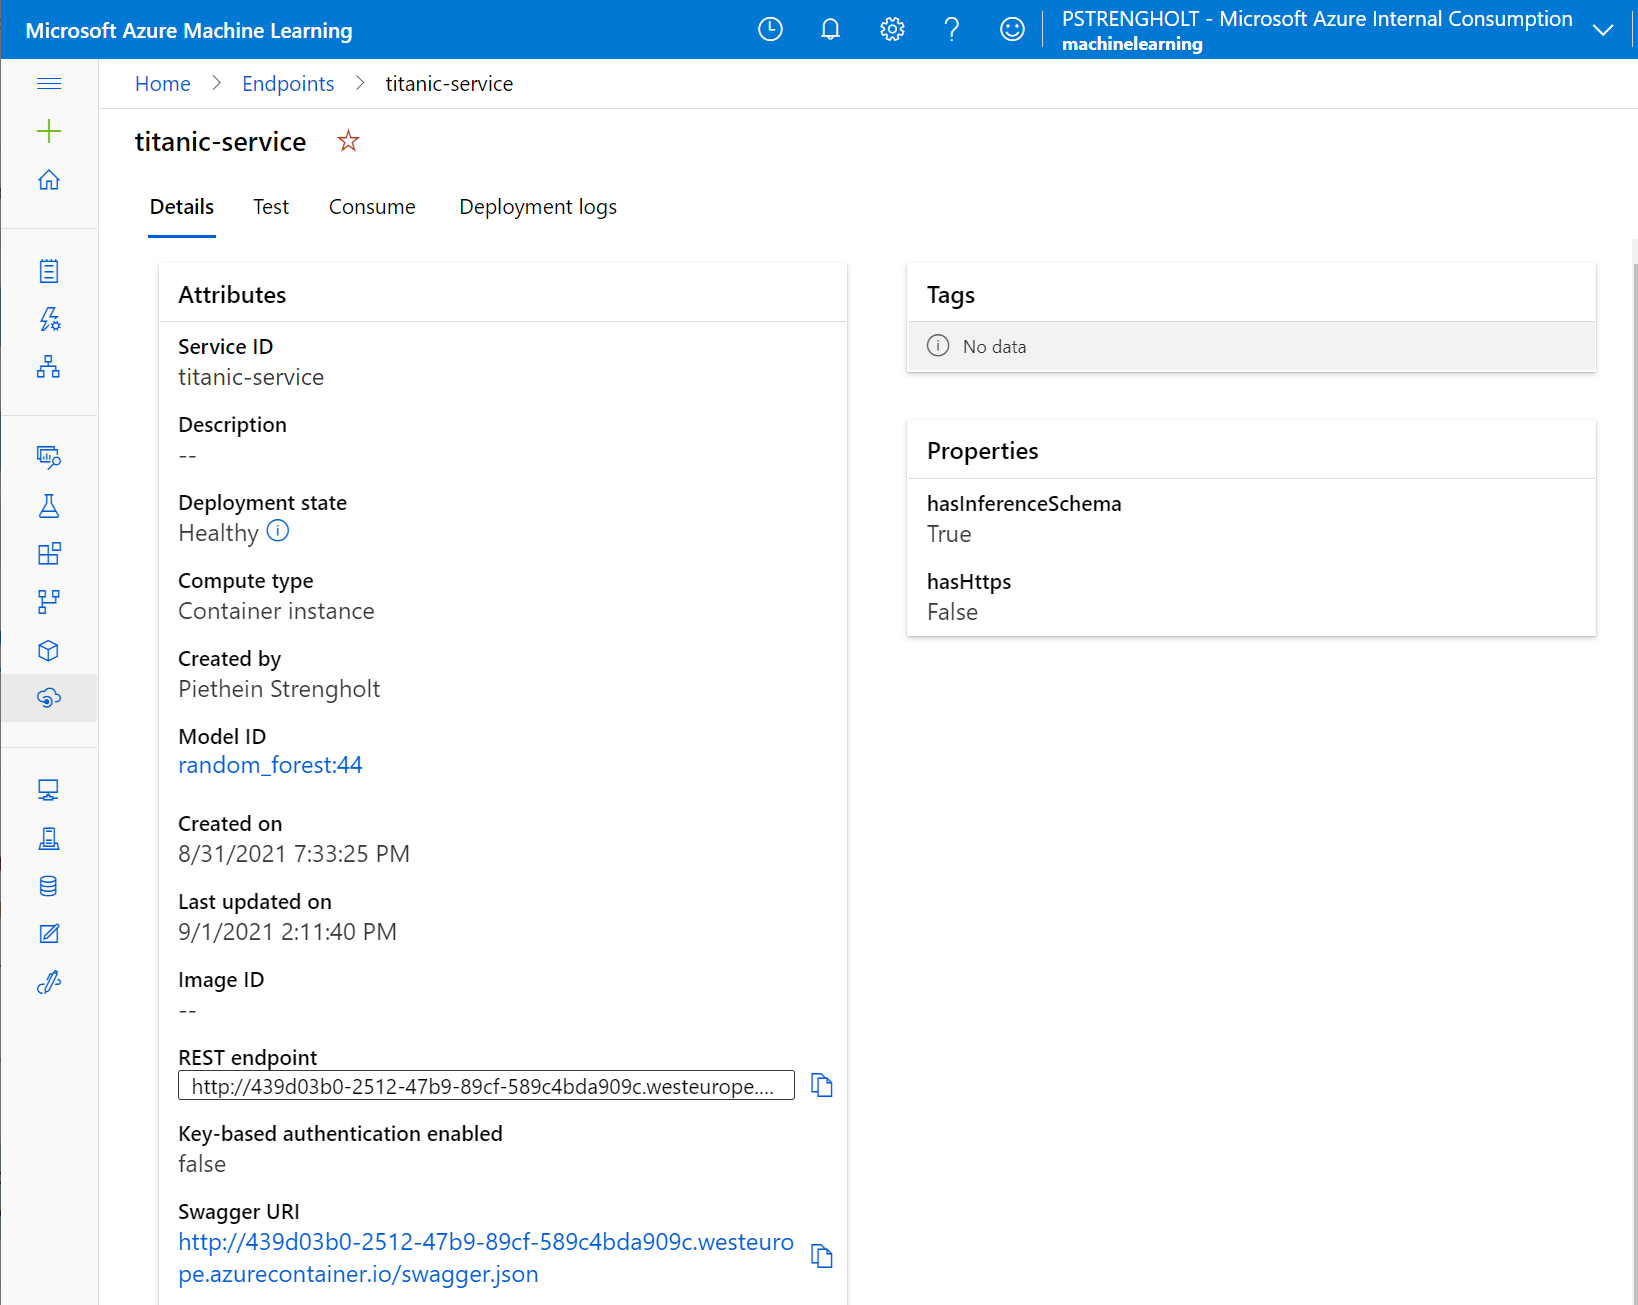Screen dimensions: 1638x1305
Task: Copy the Swagger URI
Action: 821,1256
